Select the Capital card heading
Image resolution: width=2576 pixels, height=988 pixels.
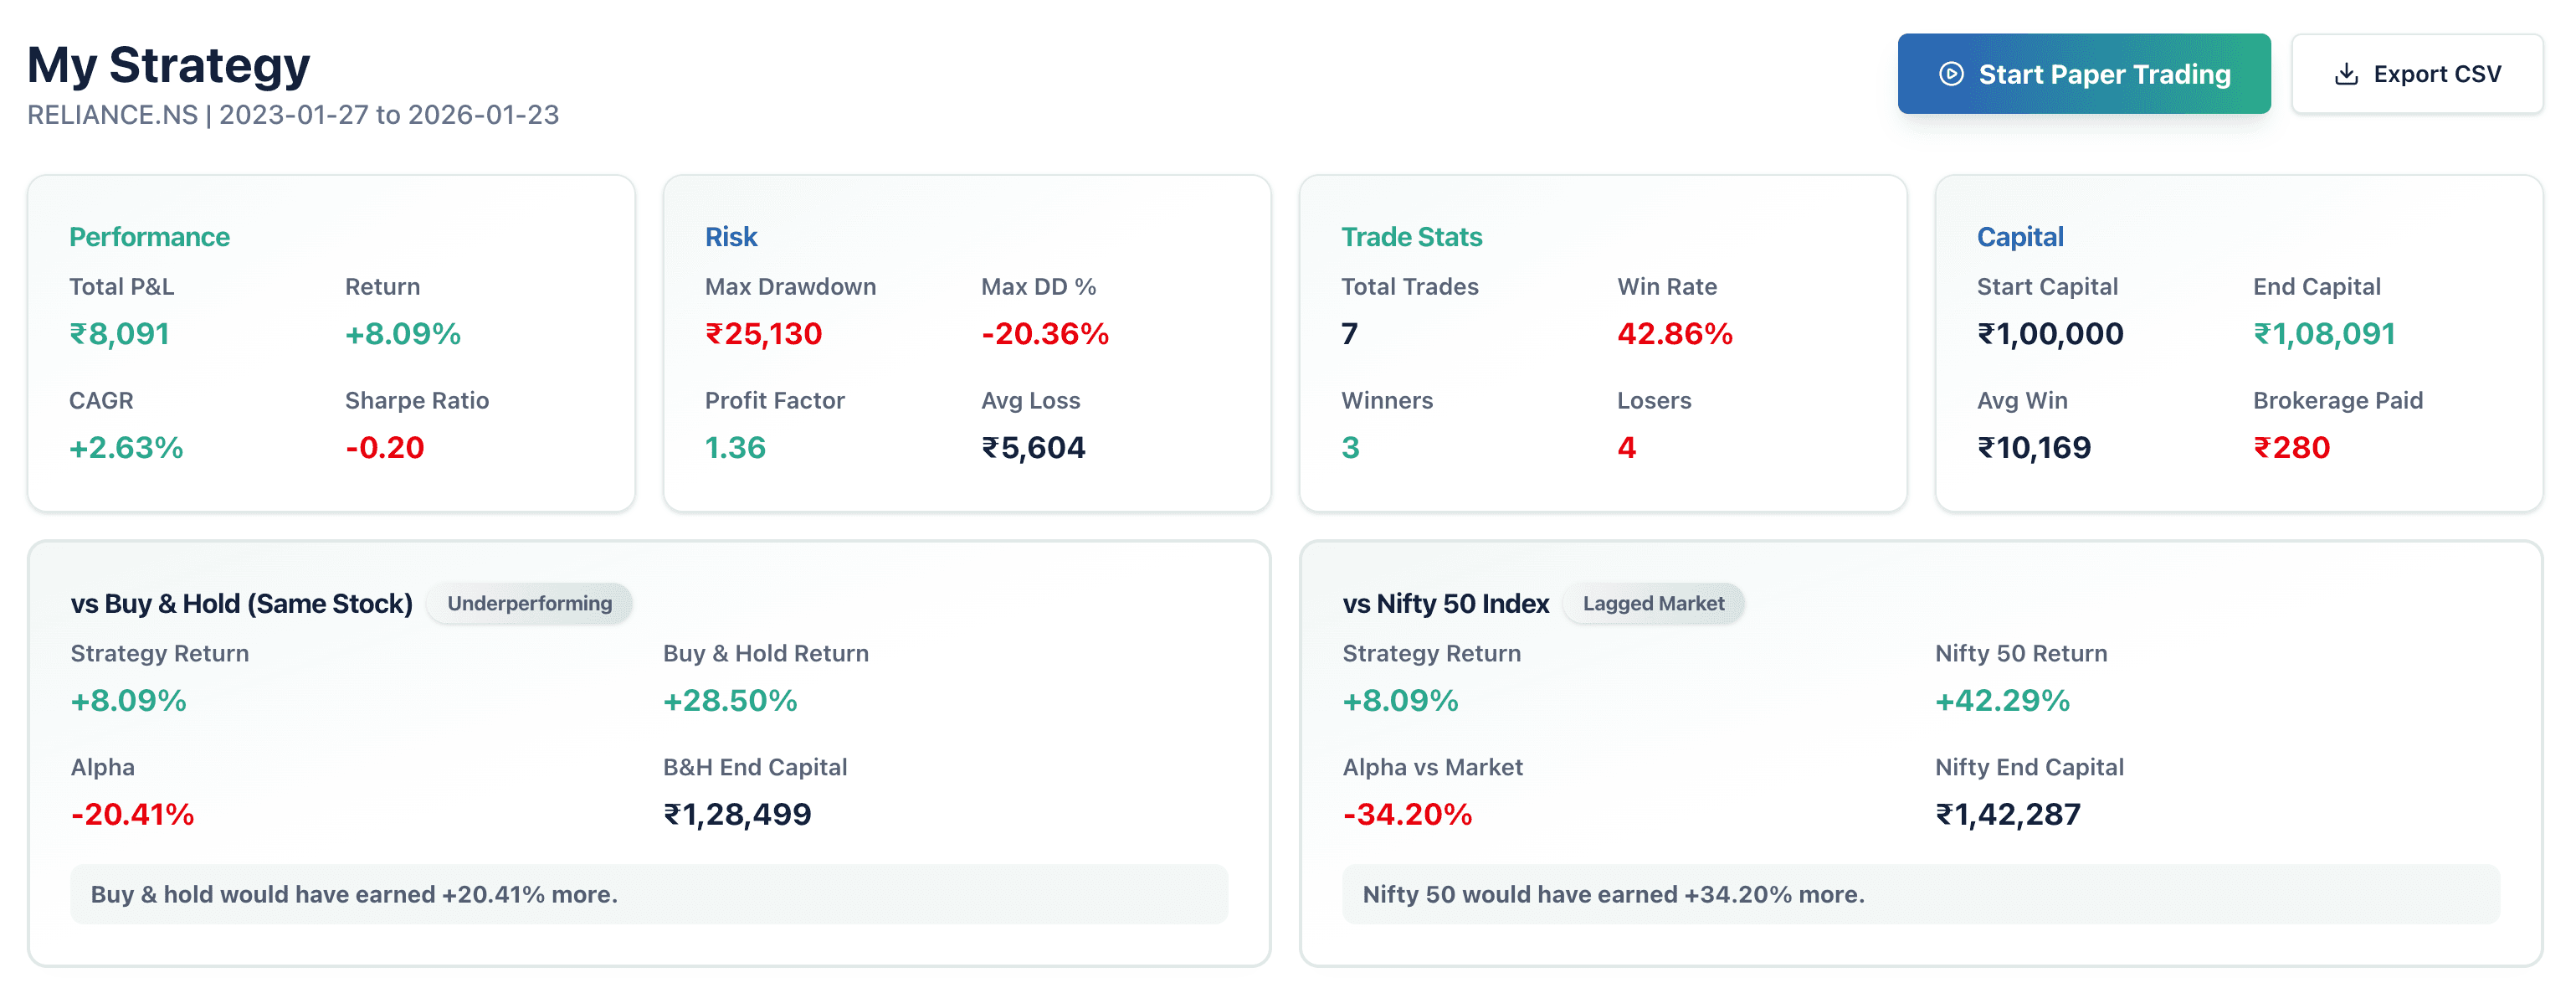pyautogui.click(x=2020, y=237)
